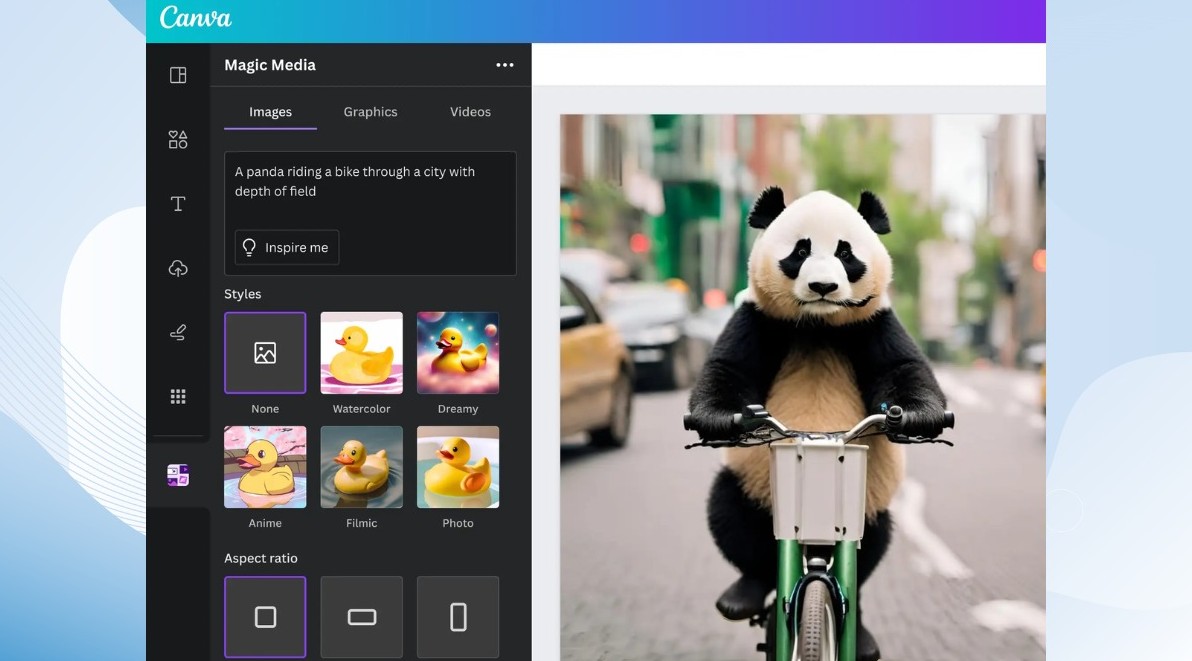Select the square aspect ratio

pos(265,617)
